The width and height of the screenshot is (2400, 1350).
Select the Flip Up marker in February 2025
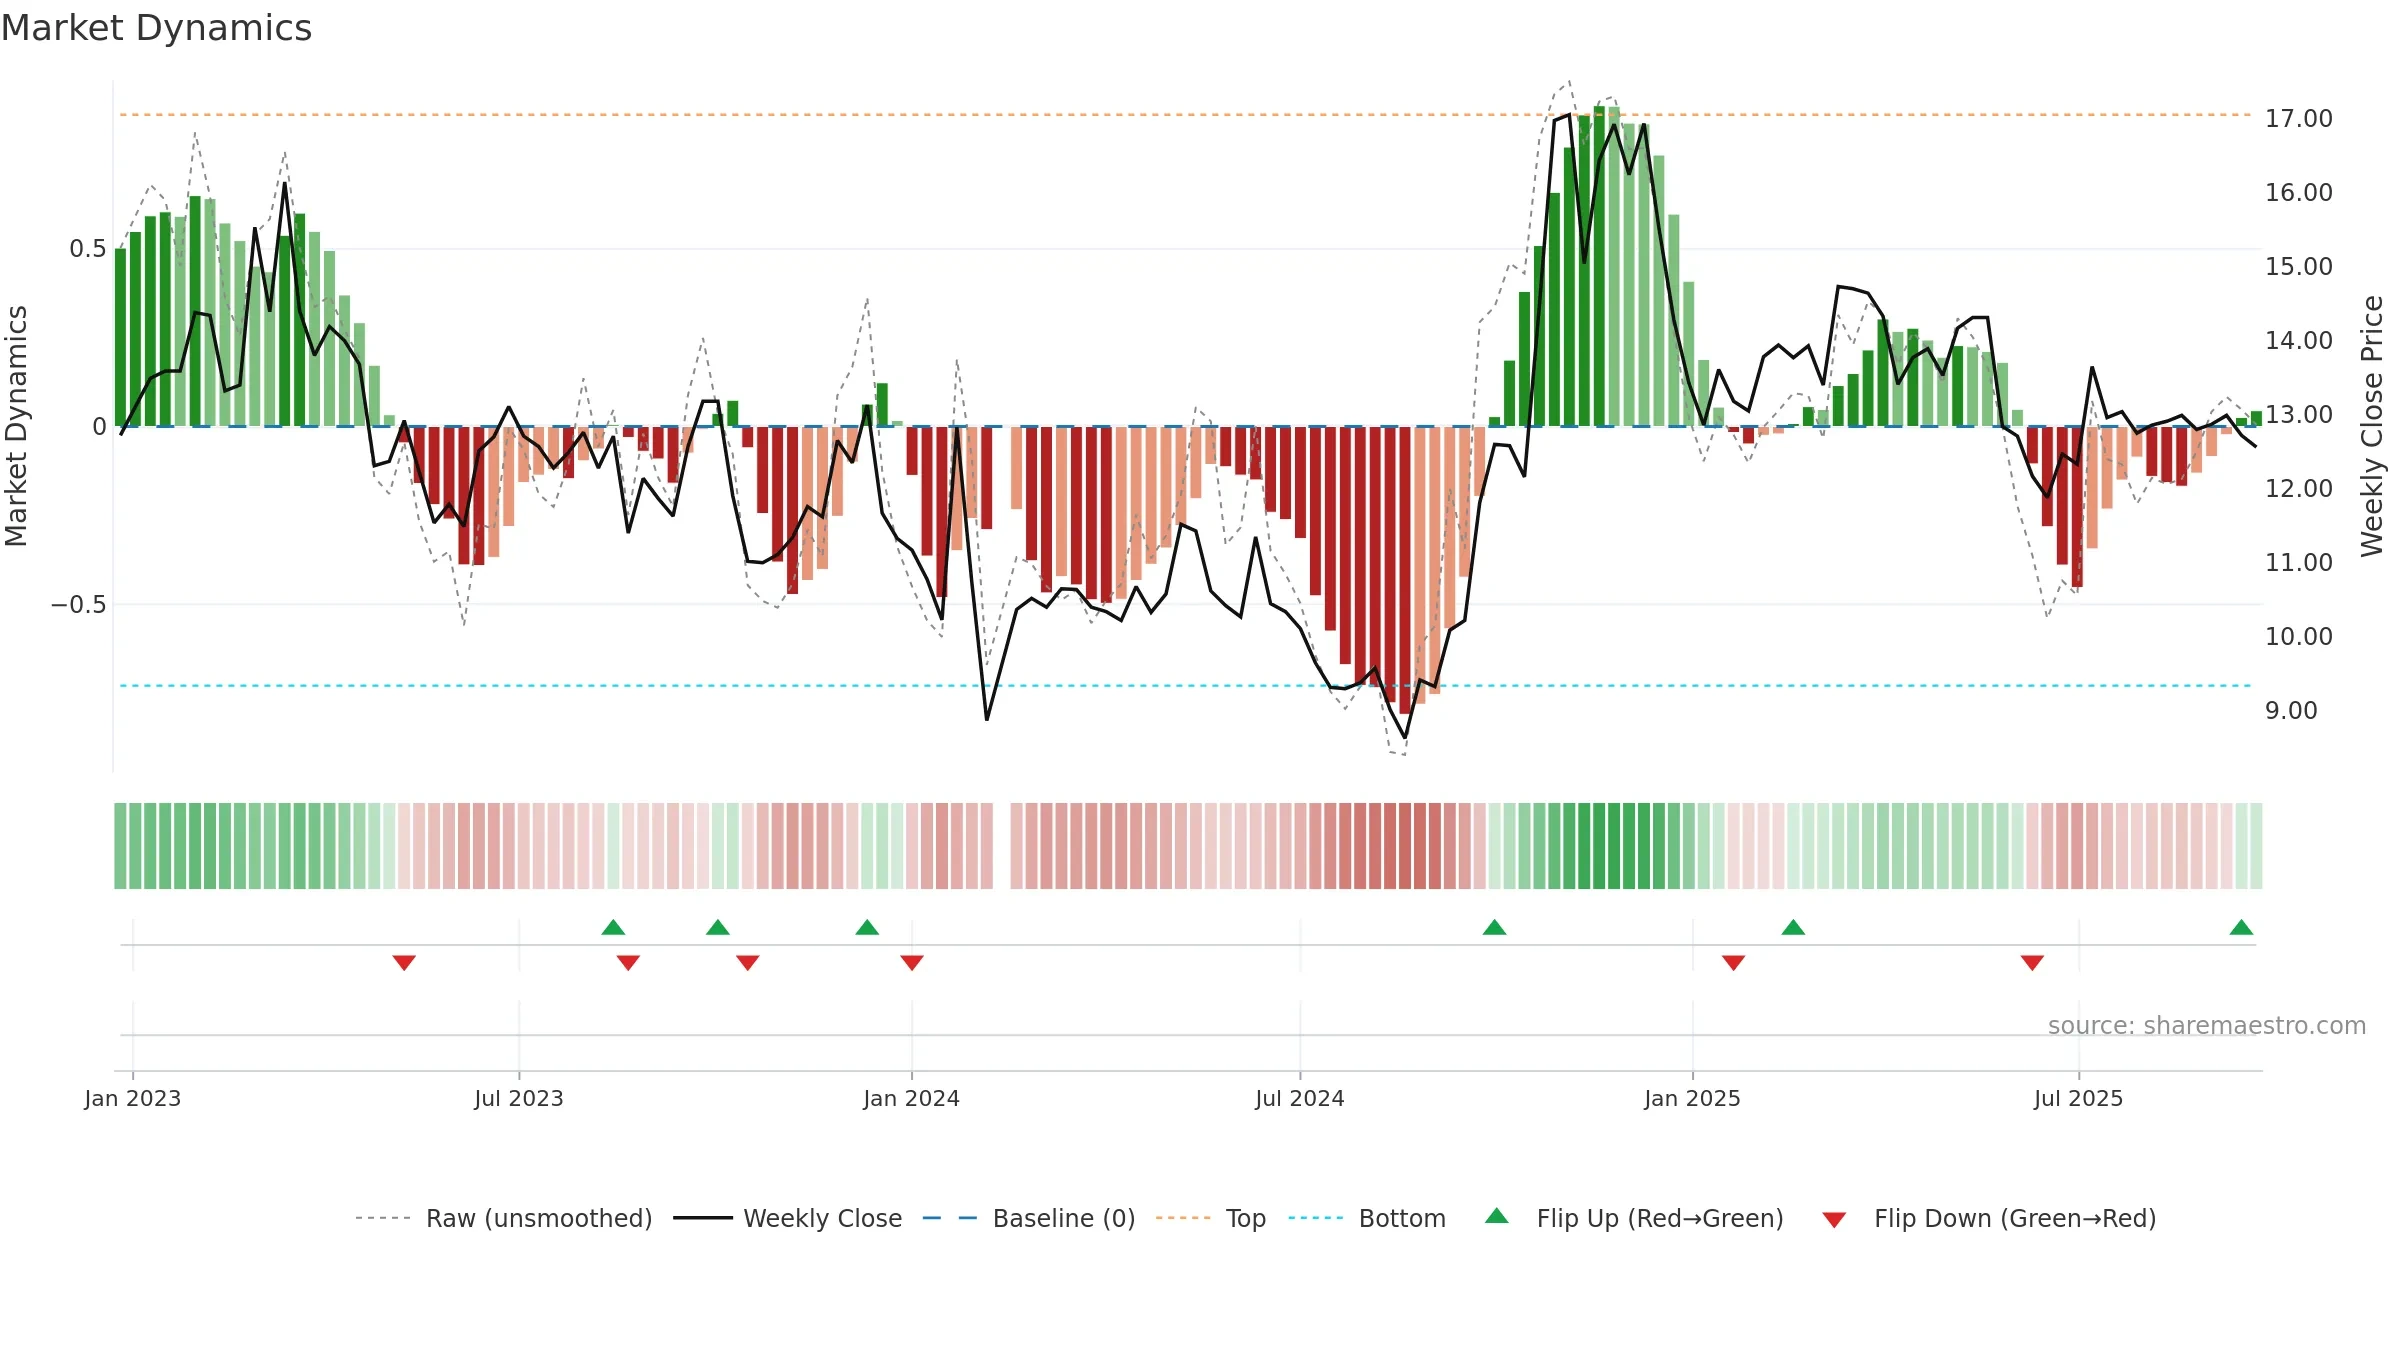tap(1793, 927)
